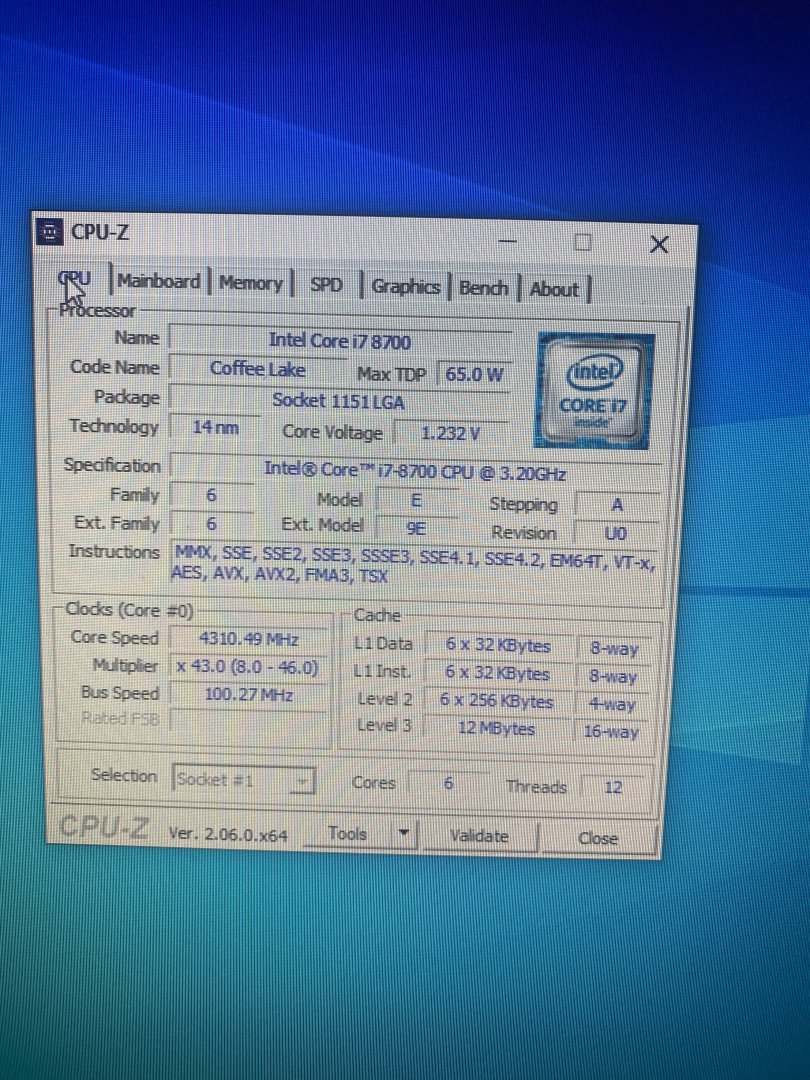Click the Tools button
This screenshot has height=1080, width=810.
click(x=348, y=833)
